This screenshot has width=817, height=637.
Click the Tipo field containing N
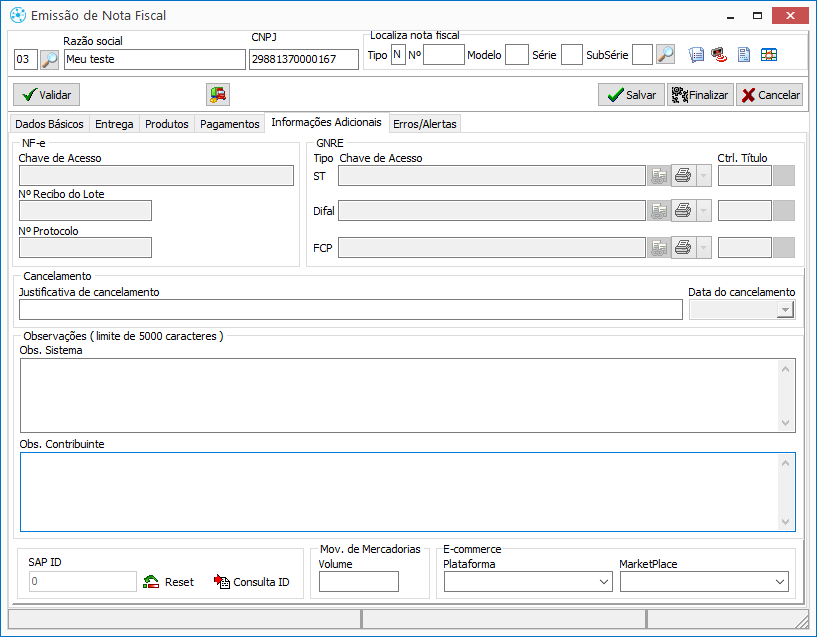coord(398,55)
